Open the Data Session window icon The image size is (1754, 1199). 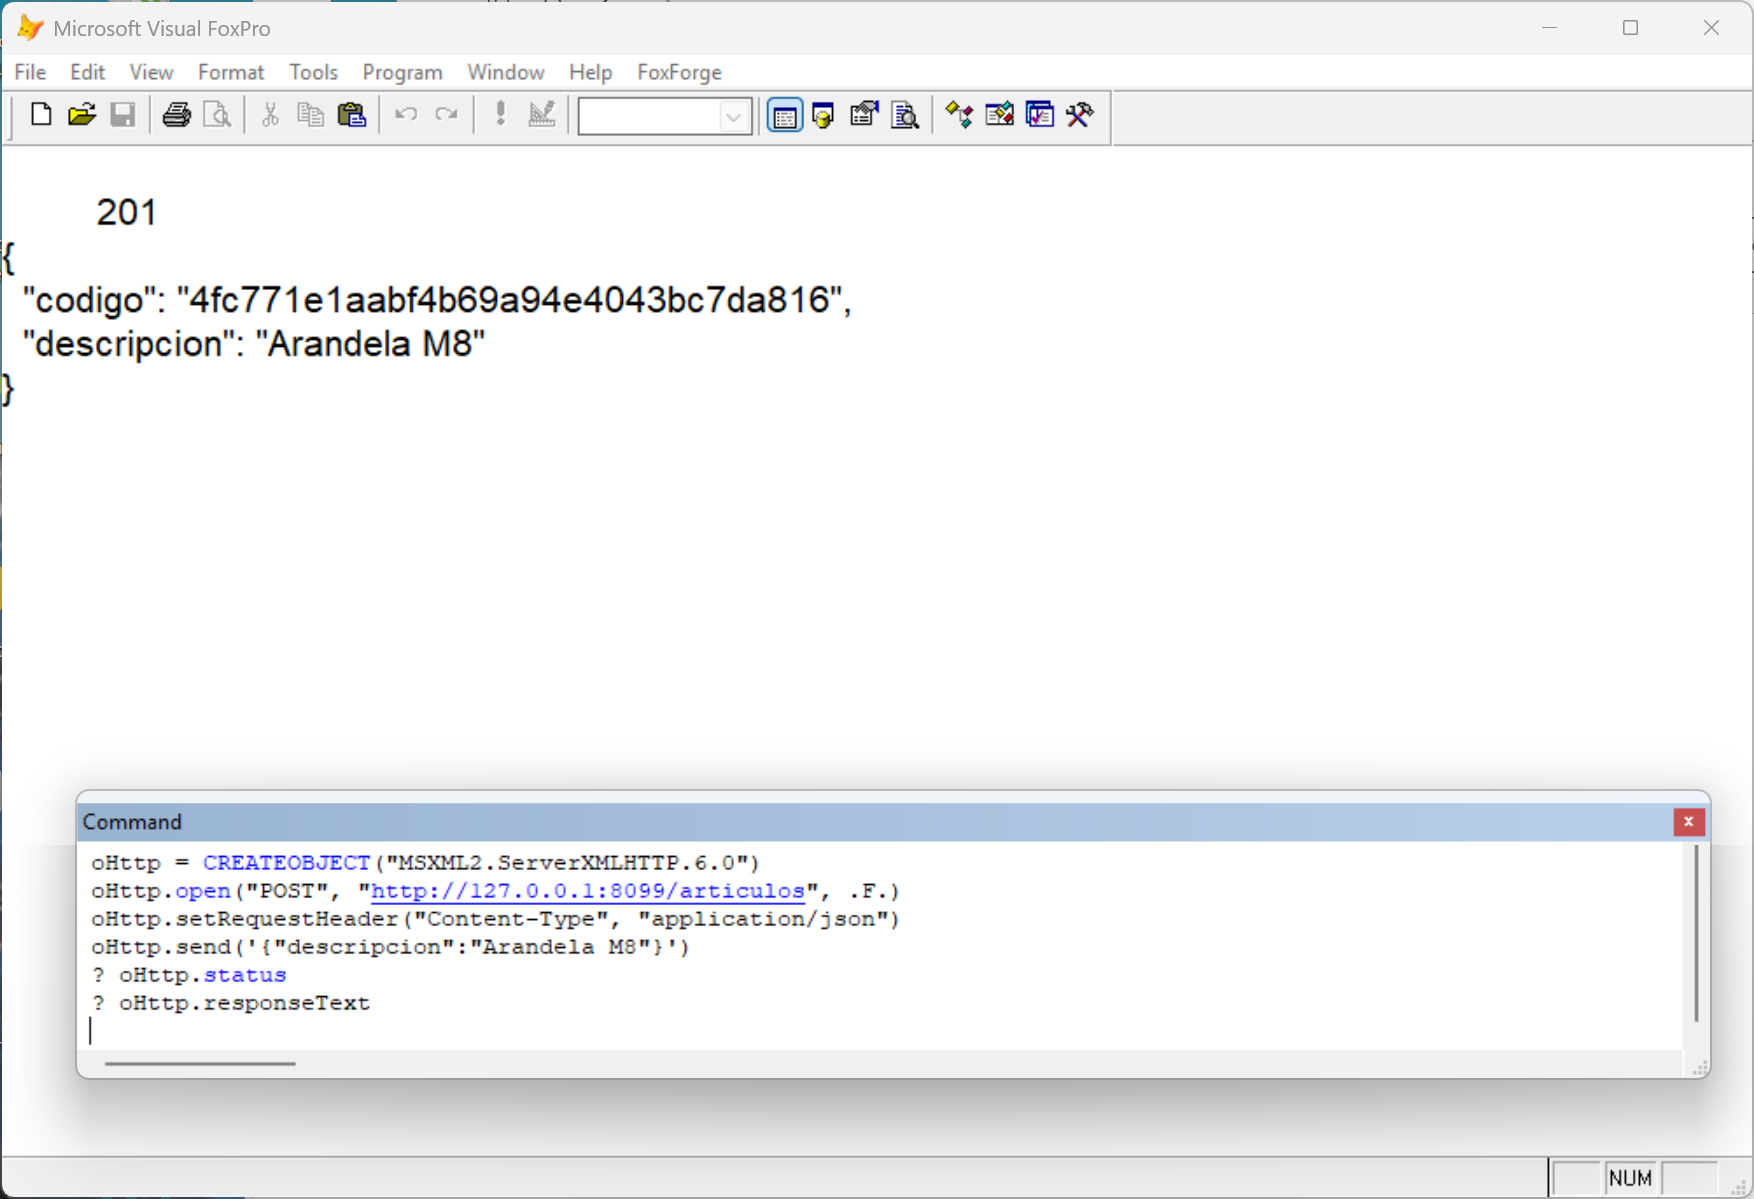click(x=824, y=115)
